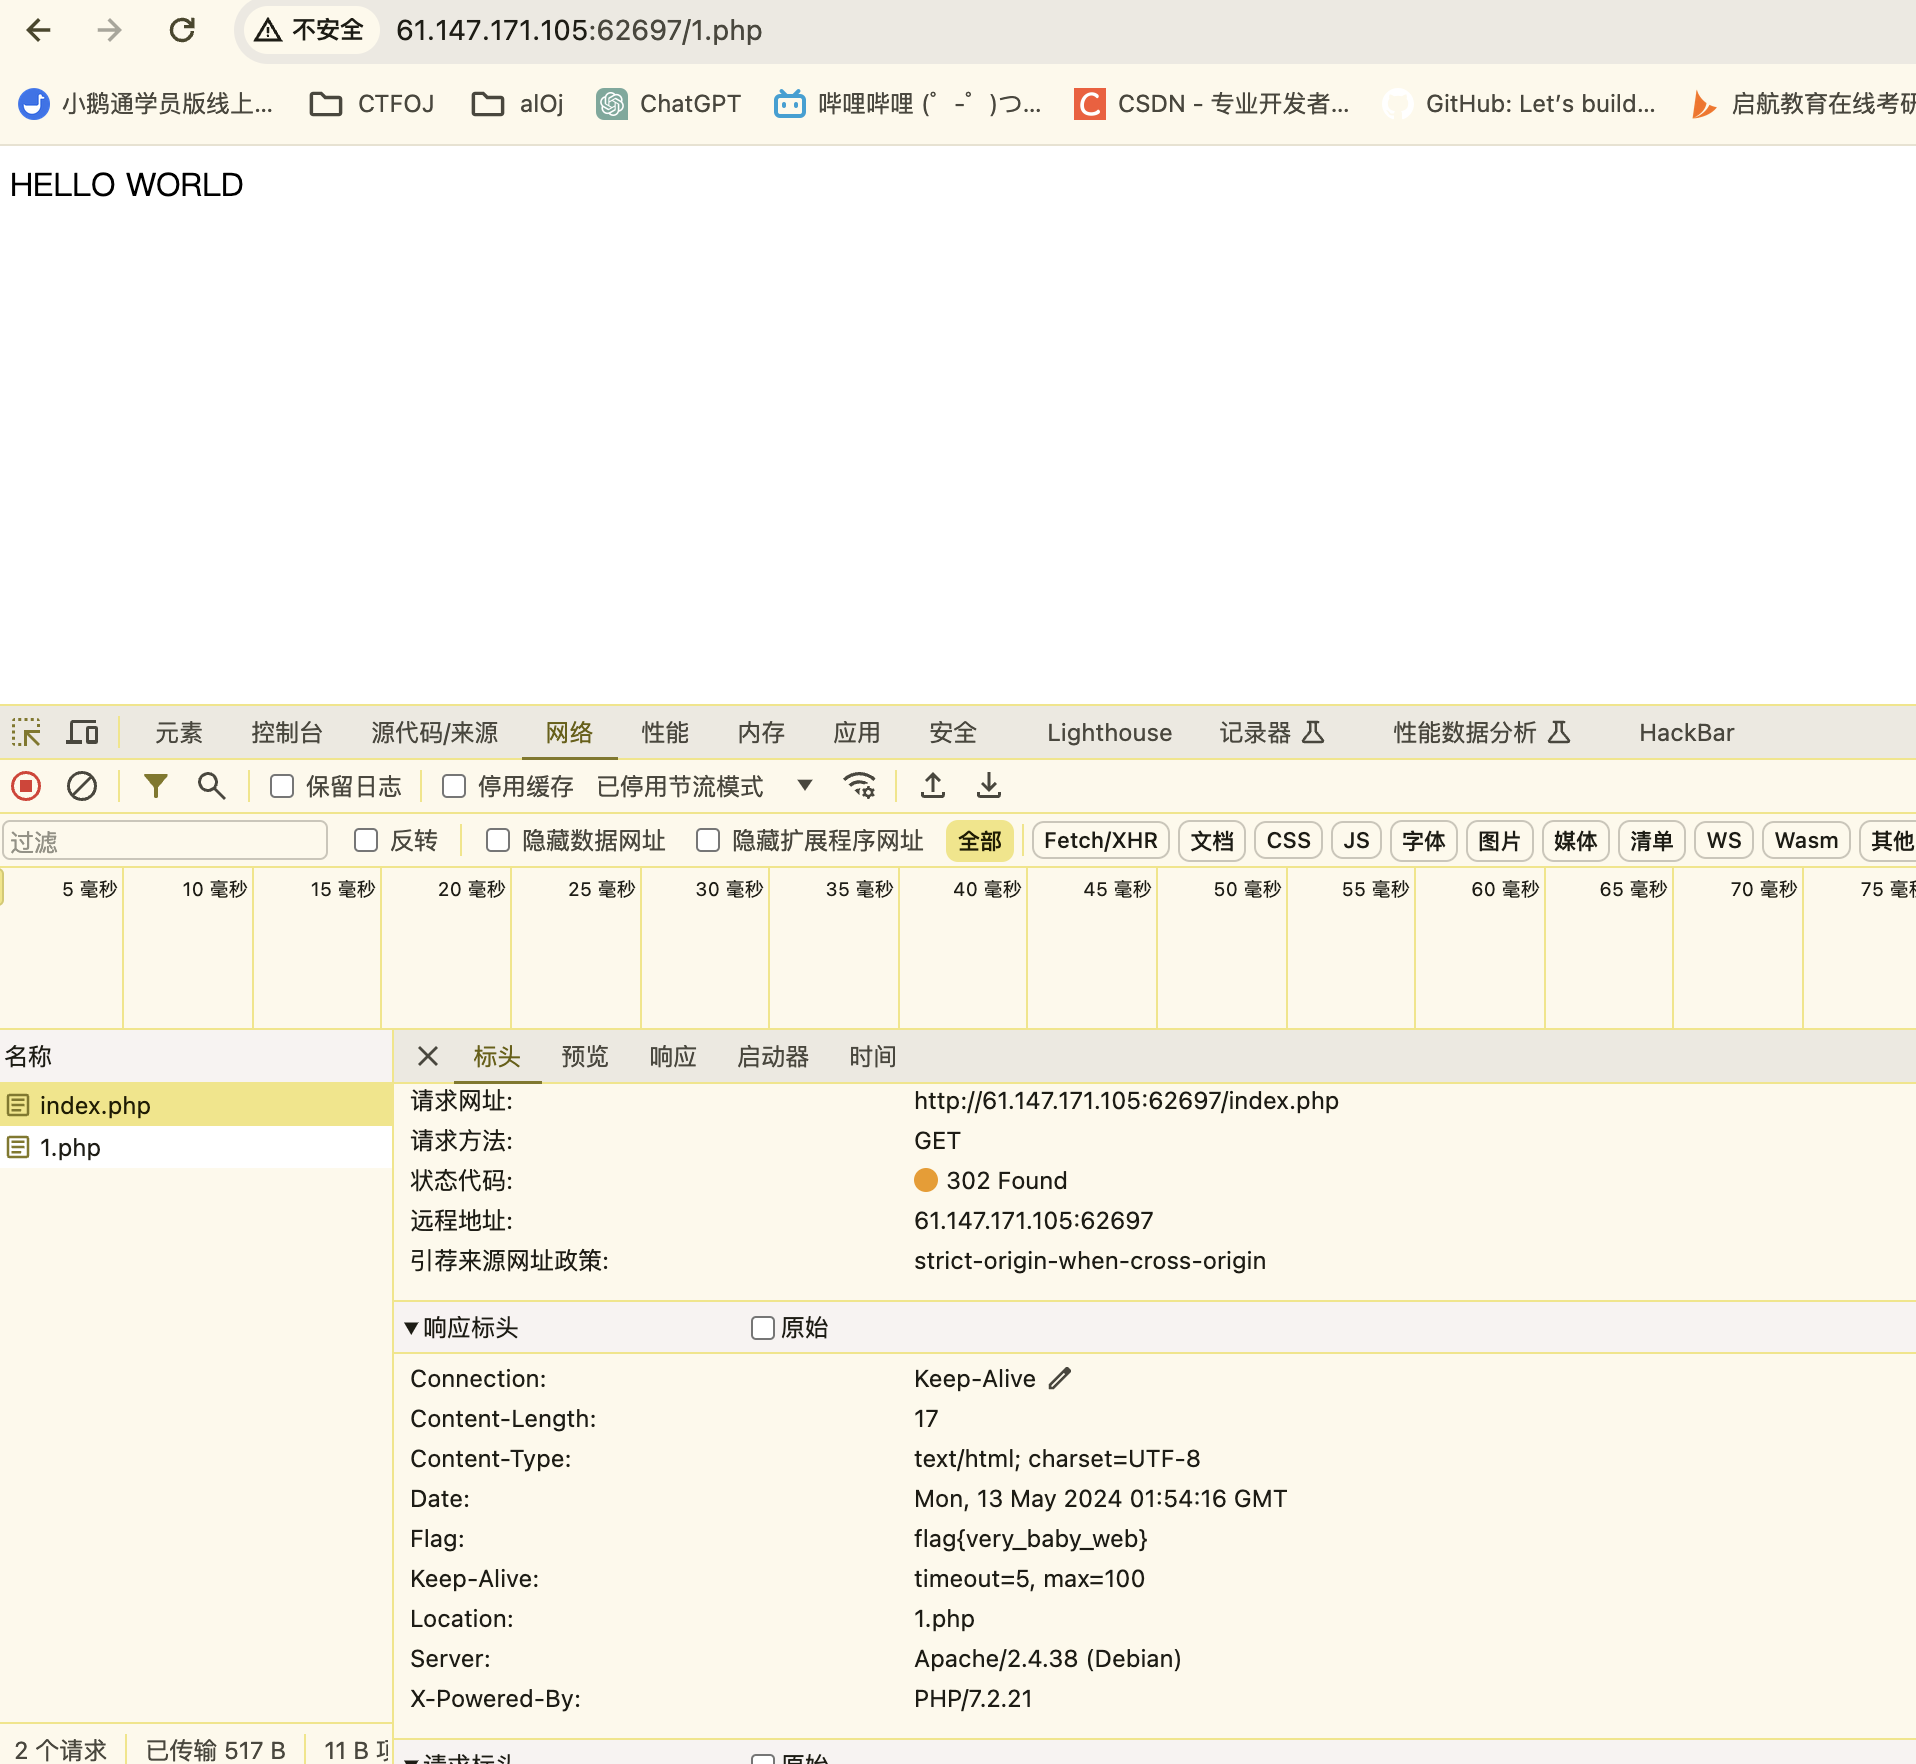Export HAR file with download icon
Screen dimensions: 1916x1764
(989, 786)
